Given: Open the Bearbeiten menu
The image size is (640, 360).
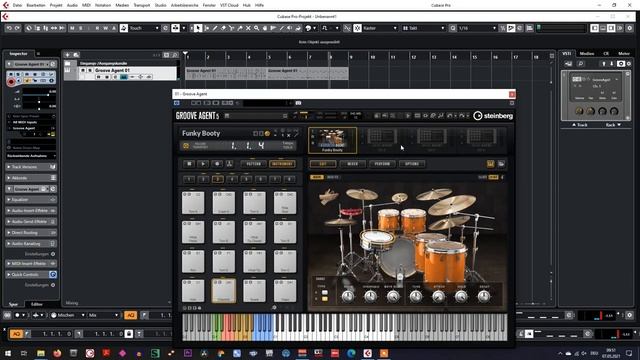Looking at the screenshot, I should (x=36, y=5).
